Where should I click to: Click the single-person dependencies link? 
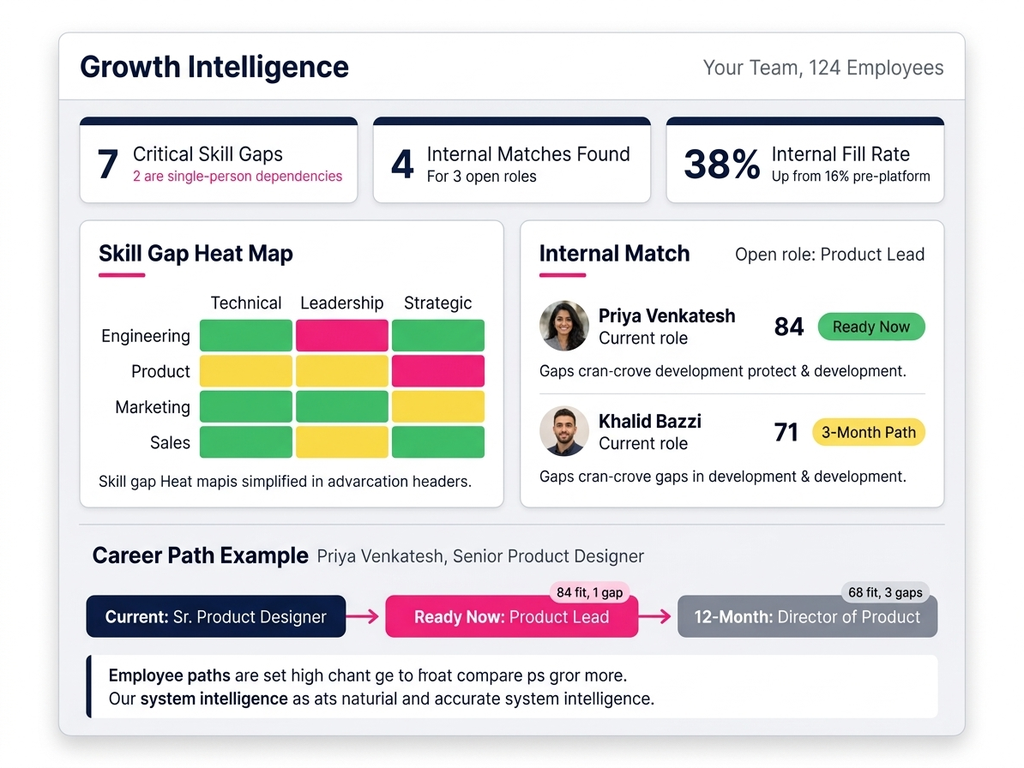[237, 177]
